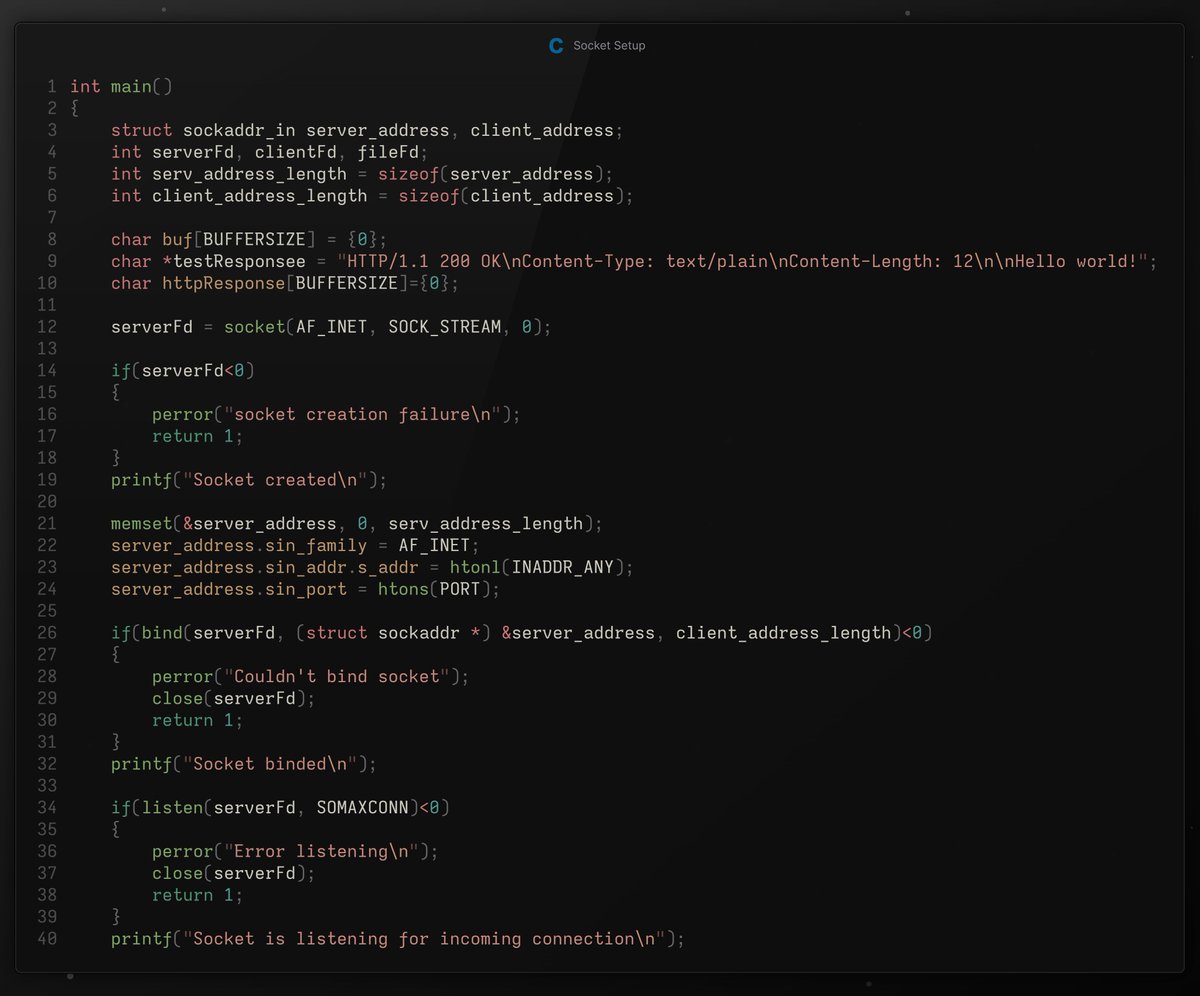Click 'int client_address_length' declaration line

point(372,196)
